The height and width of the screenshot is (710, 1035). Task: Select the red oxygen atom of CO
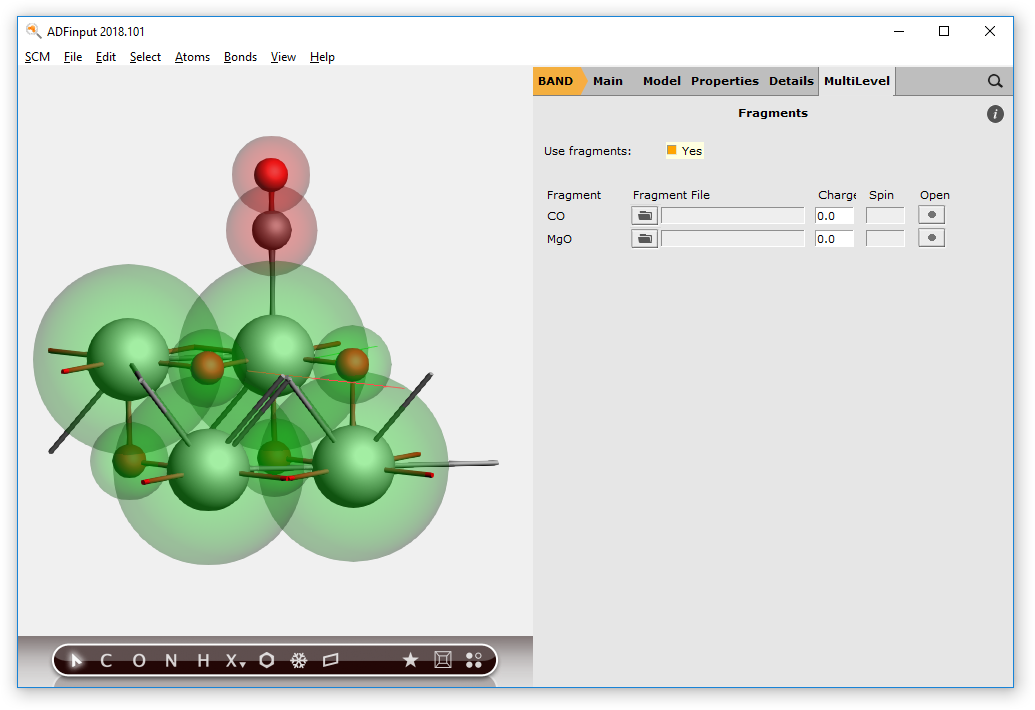tap(271, 174)
